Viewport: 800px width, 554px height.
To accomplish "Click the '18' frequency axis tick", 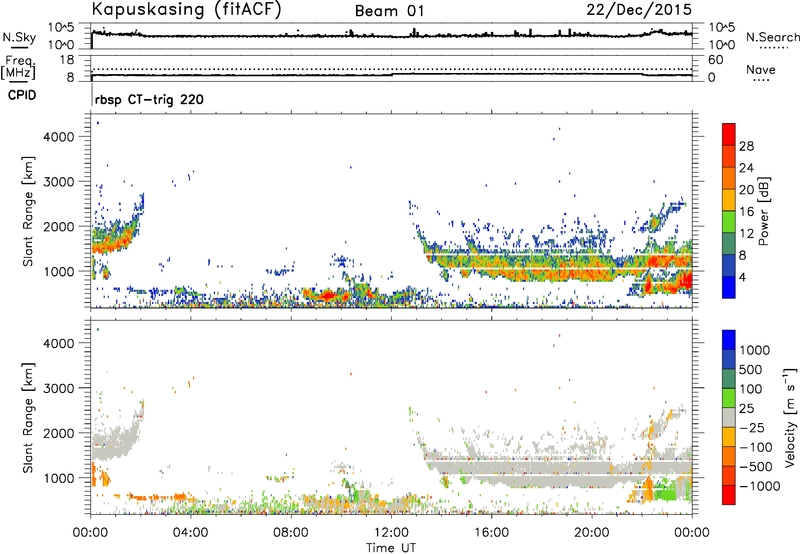I will tap(67, 60).
